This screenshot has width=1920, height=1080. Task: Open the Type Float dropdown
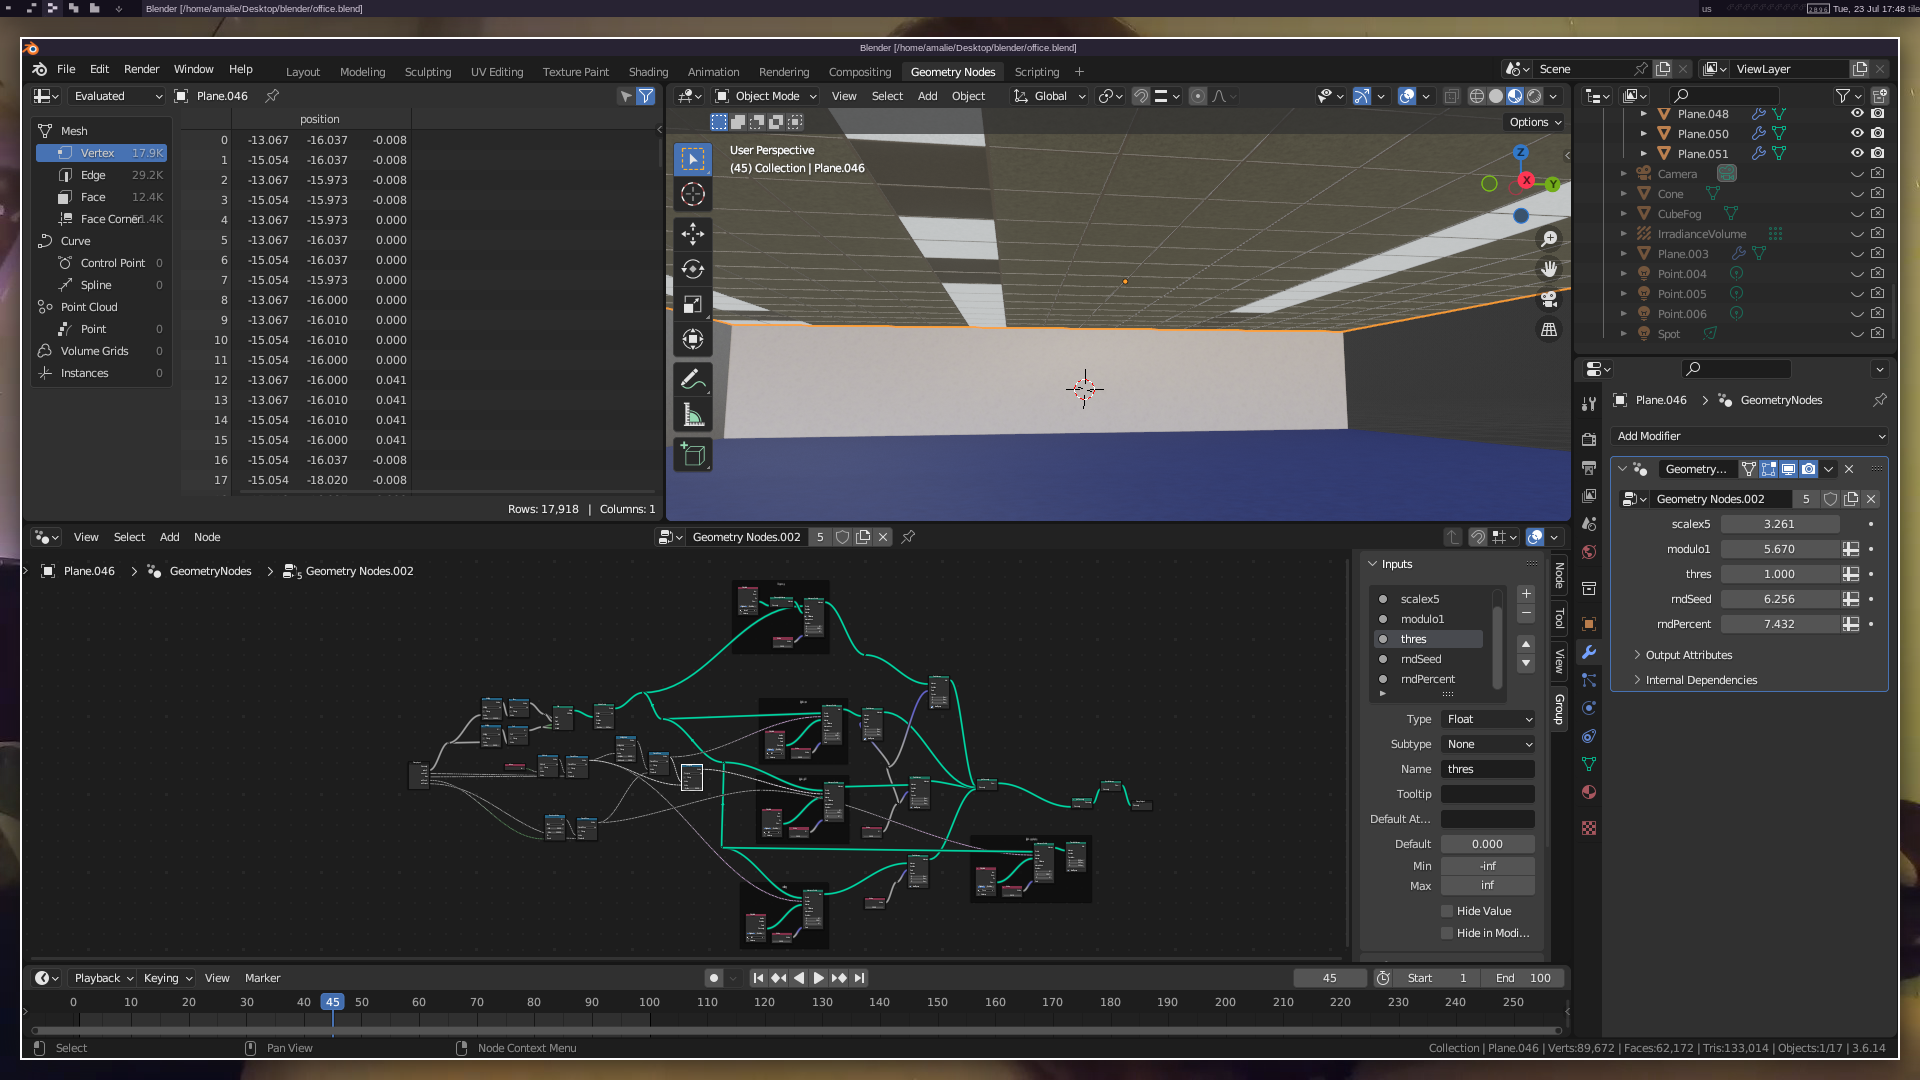coord(1488,719)
